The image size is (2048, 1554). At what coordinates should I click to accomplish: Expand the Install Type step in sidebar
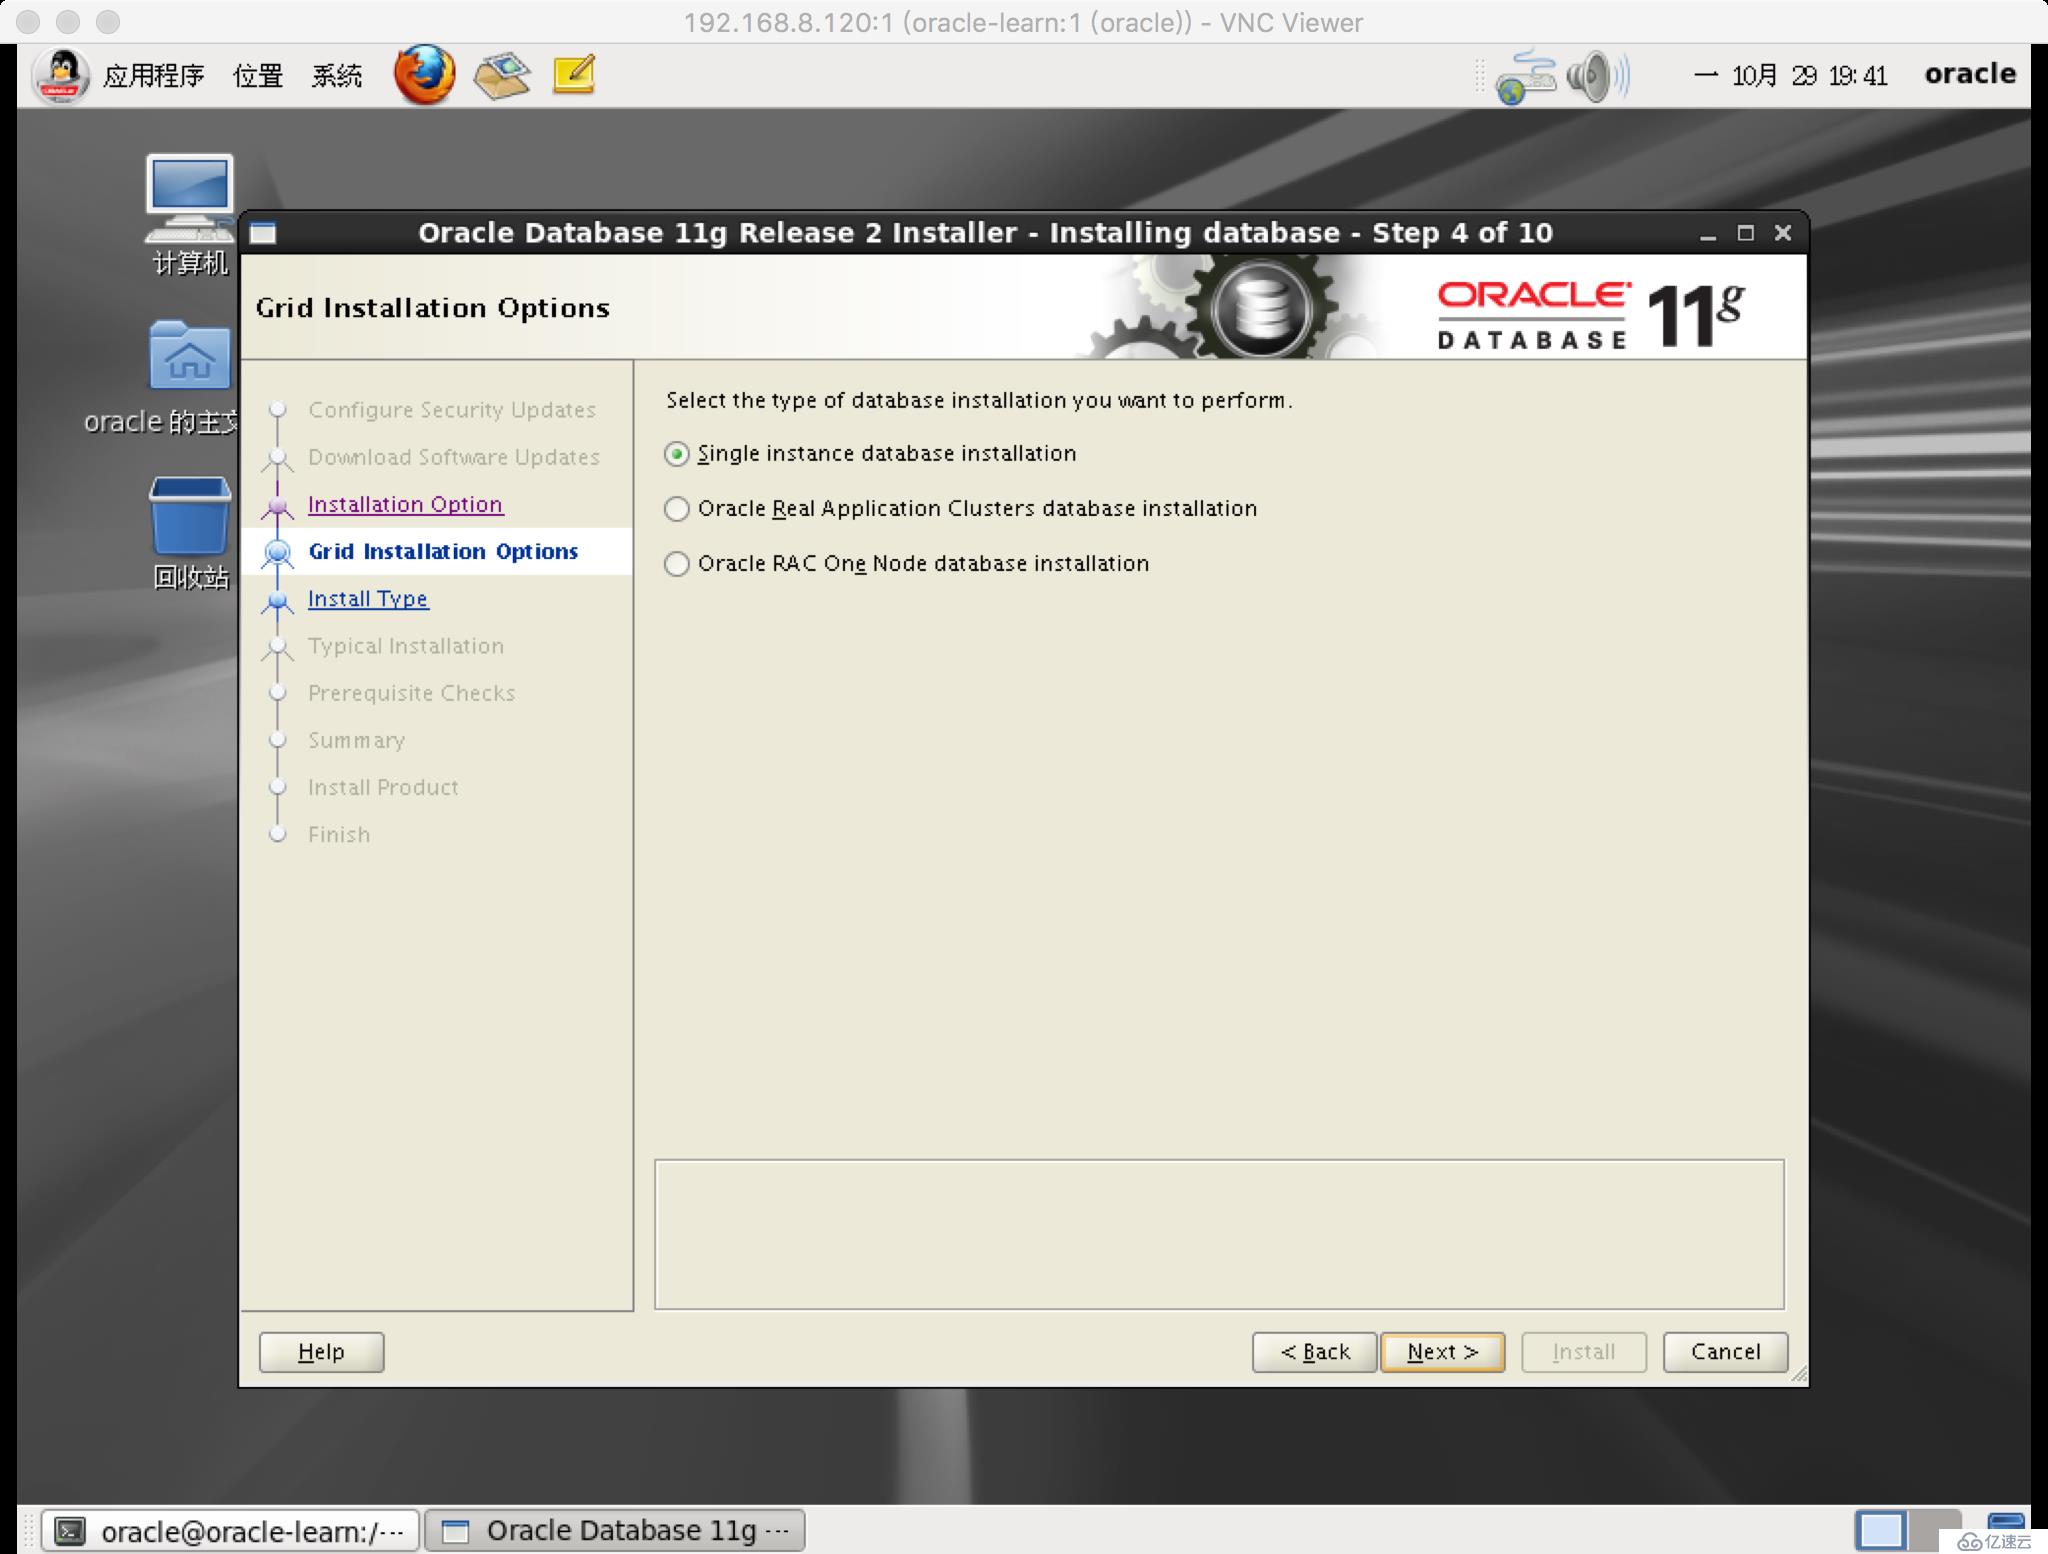pyautogui.click(x=367, y=597)
